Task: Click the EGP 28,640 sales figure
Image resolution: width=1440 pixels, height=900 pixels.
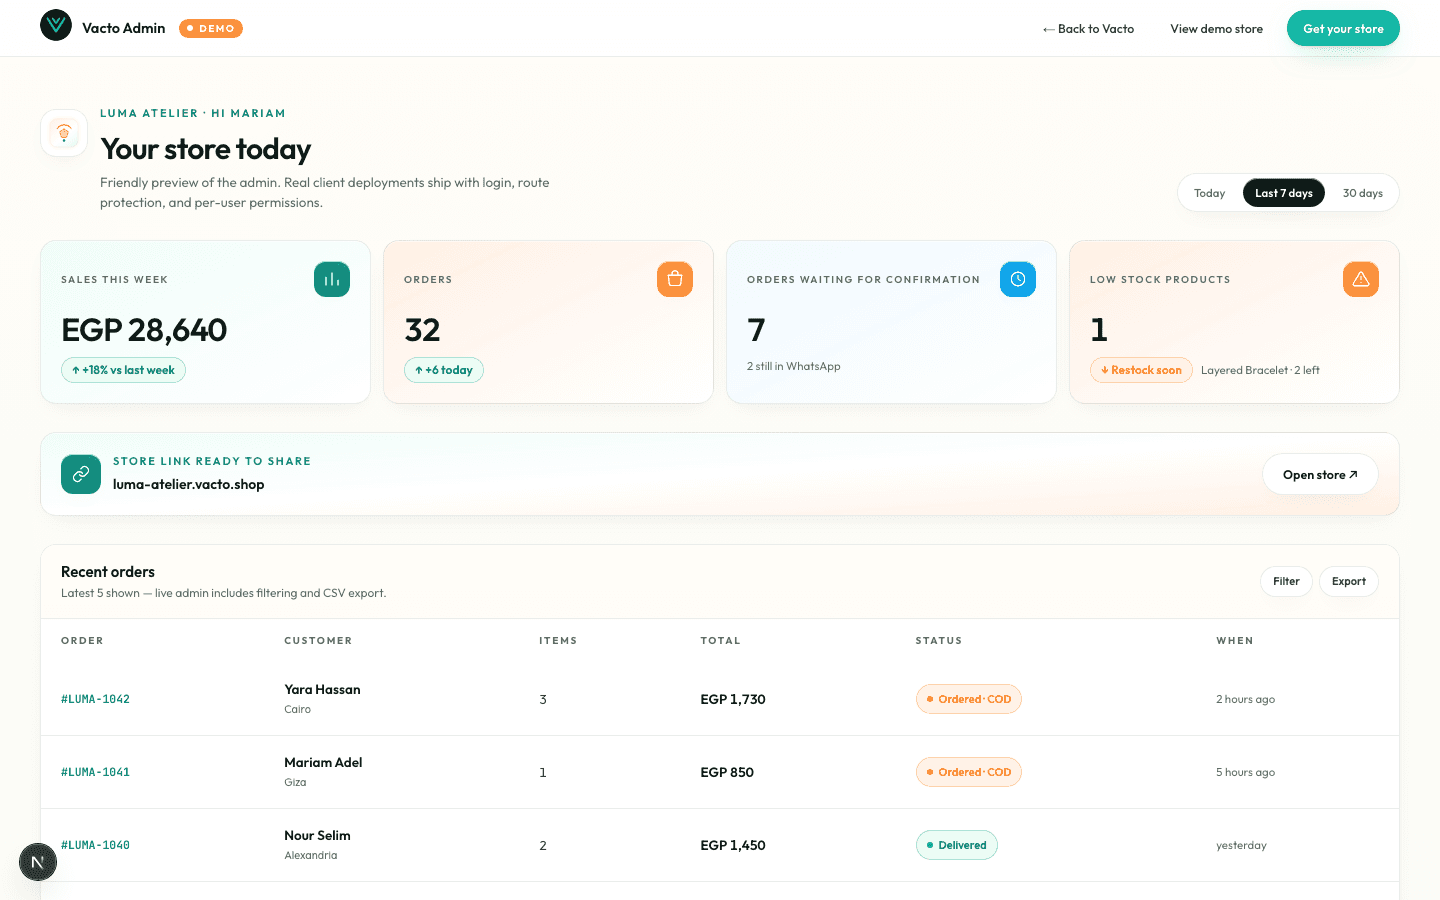Action: click(144, 330)
